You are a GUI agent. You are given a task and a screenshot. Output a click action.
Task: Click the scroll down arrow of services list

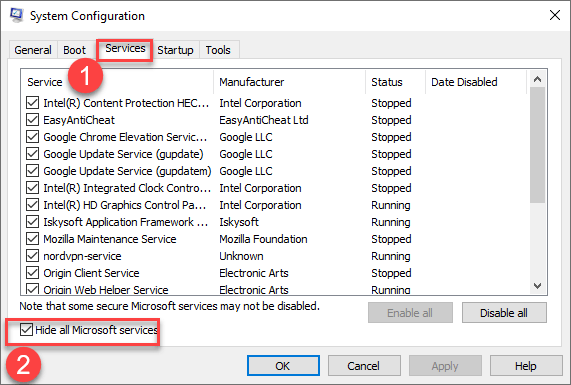point(537,286)
